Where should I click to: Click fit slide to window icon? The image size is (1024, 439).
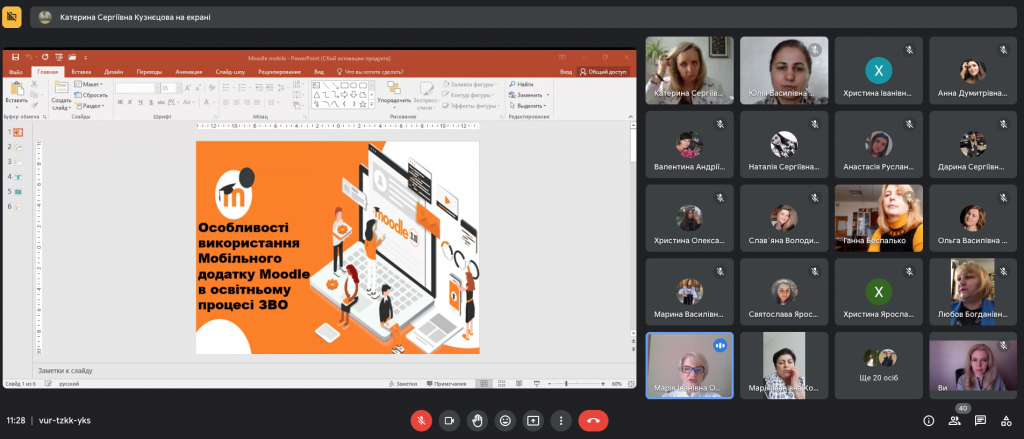click(x=630, y=384)
